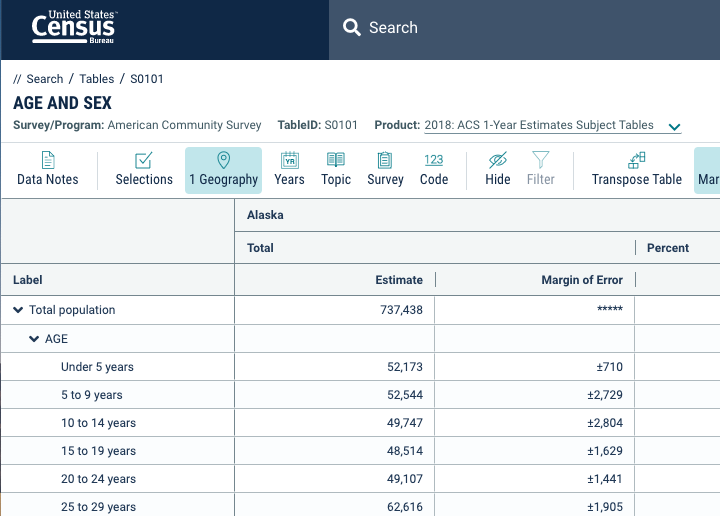Open the Data Notes panel
The image size is (720, 516).
pyautogui.click(x=47, y=169)
